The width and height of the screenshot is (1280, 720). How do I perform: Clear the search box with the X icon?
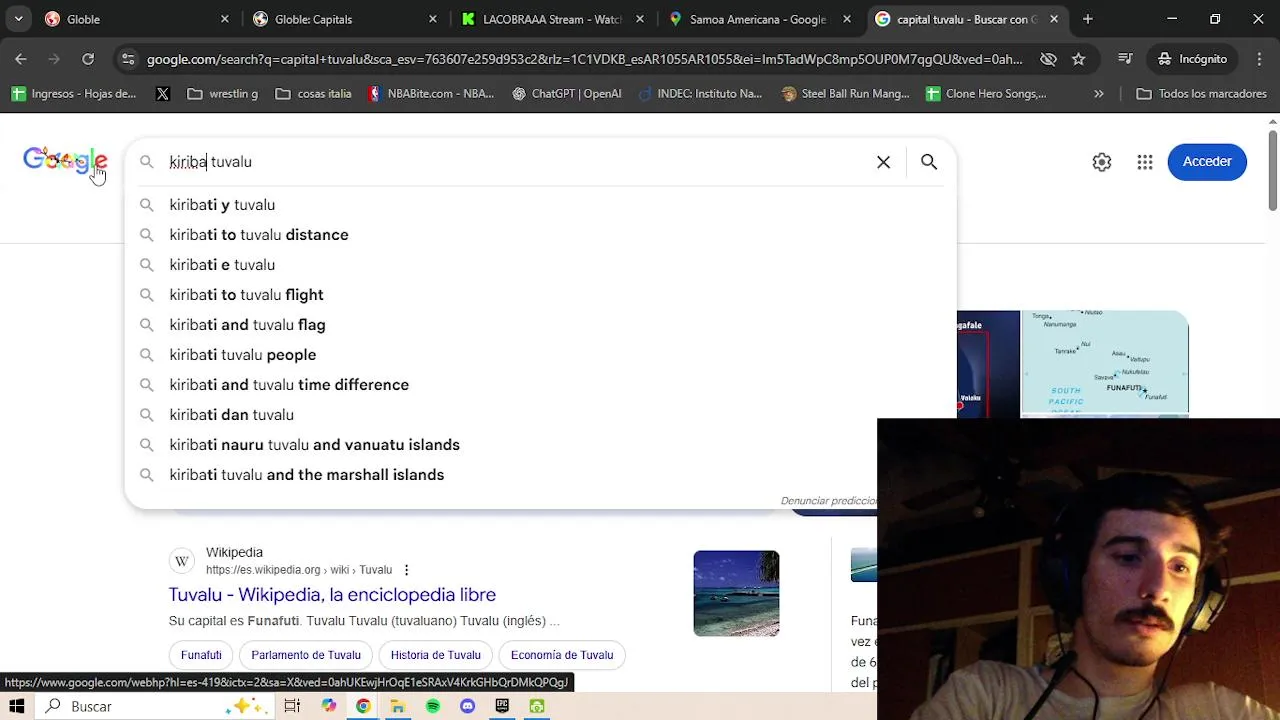coord(883,162)
